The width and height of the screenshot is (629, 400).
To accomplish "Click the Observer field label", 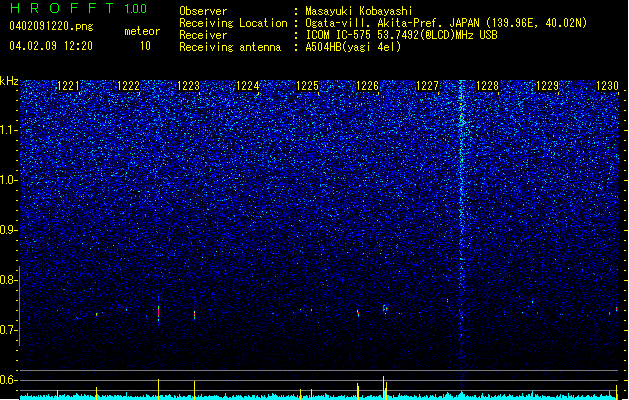I will pyautogui.click(x=203, y=11).
